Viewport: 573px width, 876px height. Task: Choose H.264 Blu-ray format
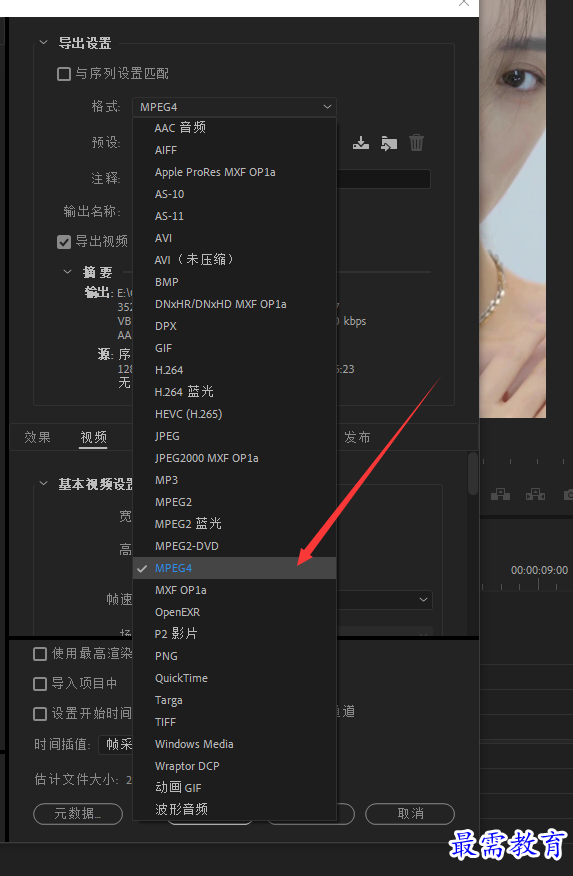coord(234,392)
